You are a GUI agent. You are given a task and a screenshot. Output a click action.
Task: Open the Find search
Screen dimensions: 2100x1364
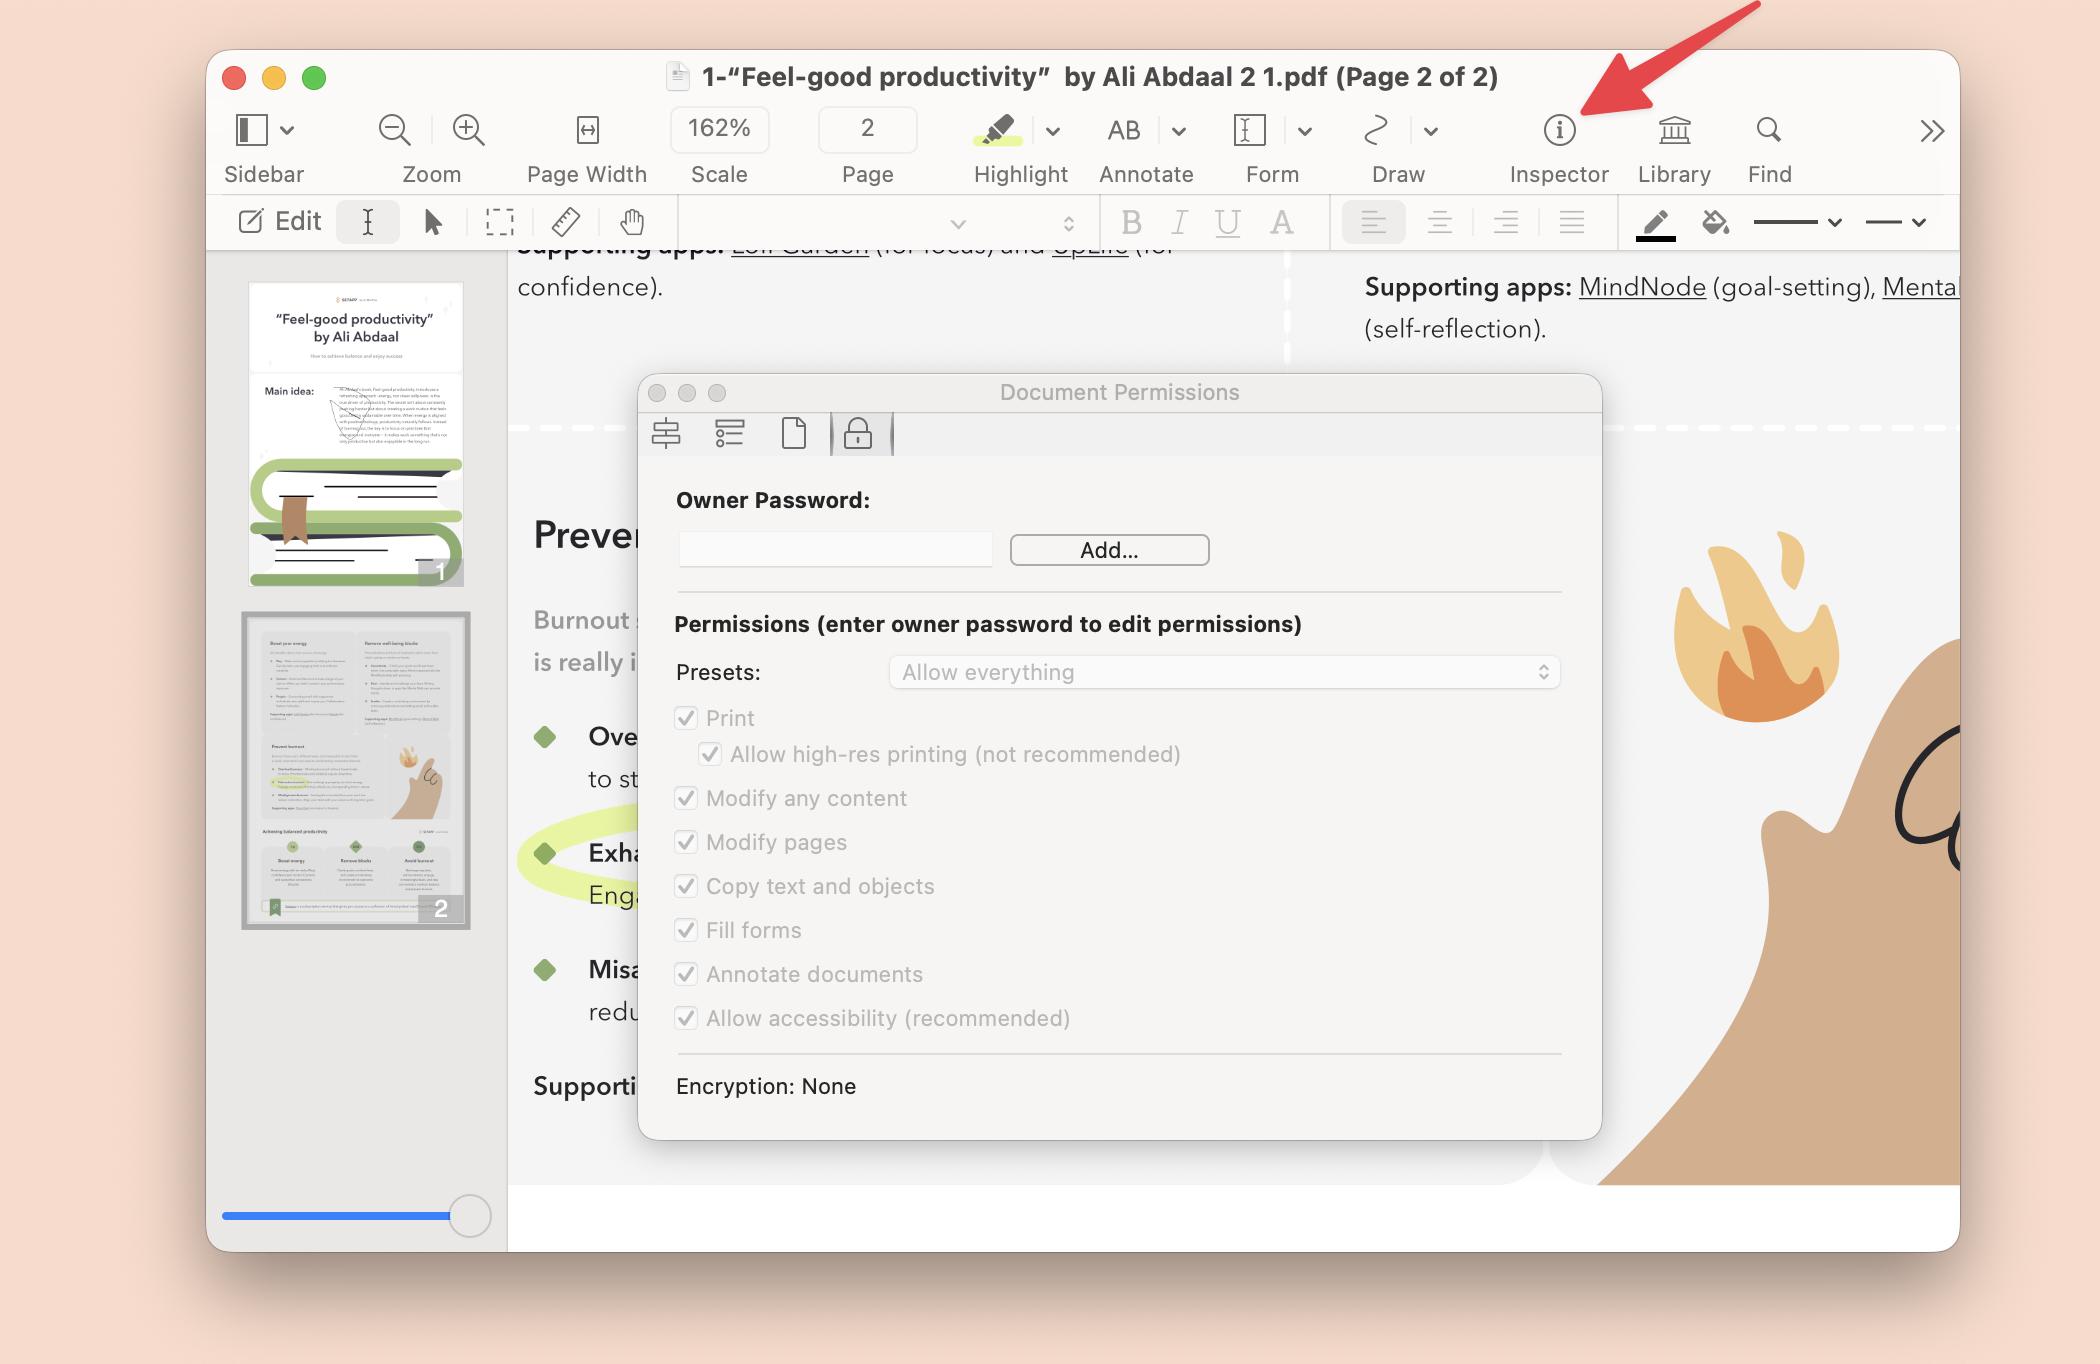pos(1768,130)
